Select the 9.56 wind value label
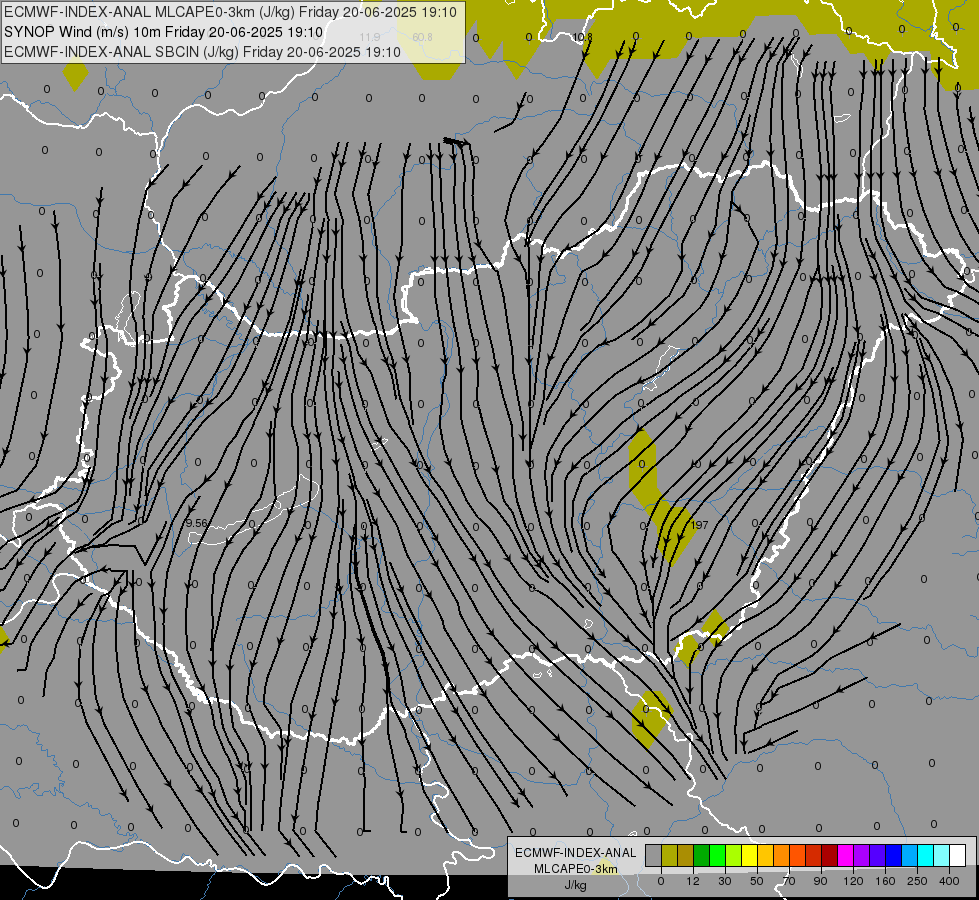Viewport: 979px width, 900px height. coord(197,523)
